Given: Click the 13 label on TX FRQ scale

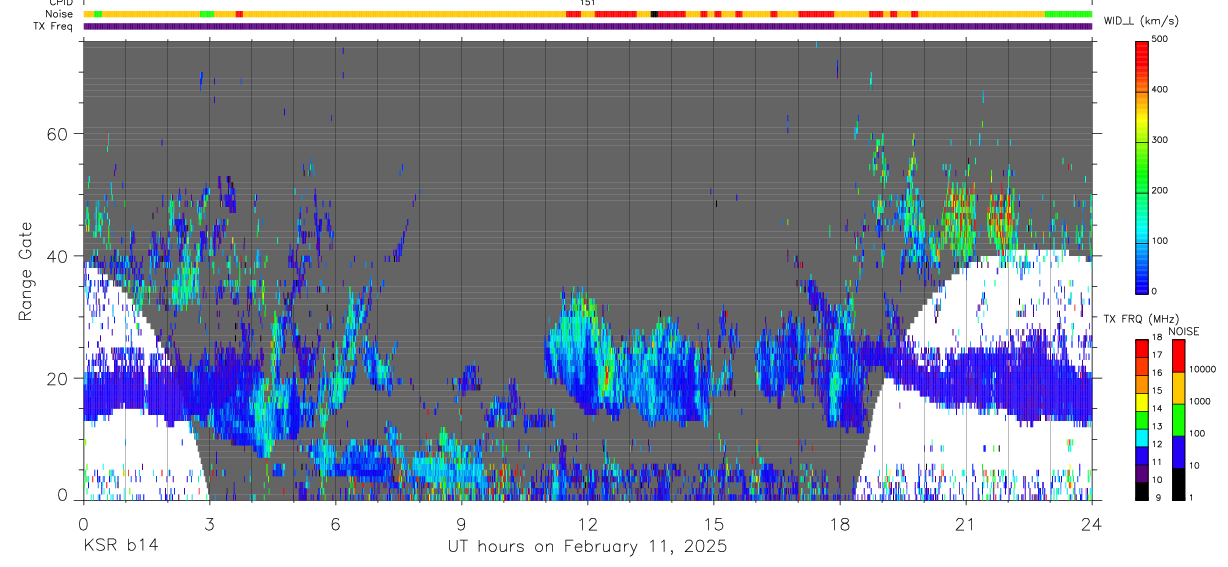Looking at the screenshot, I should pos(1158,427).
